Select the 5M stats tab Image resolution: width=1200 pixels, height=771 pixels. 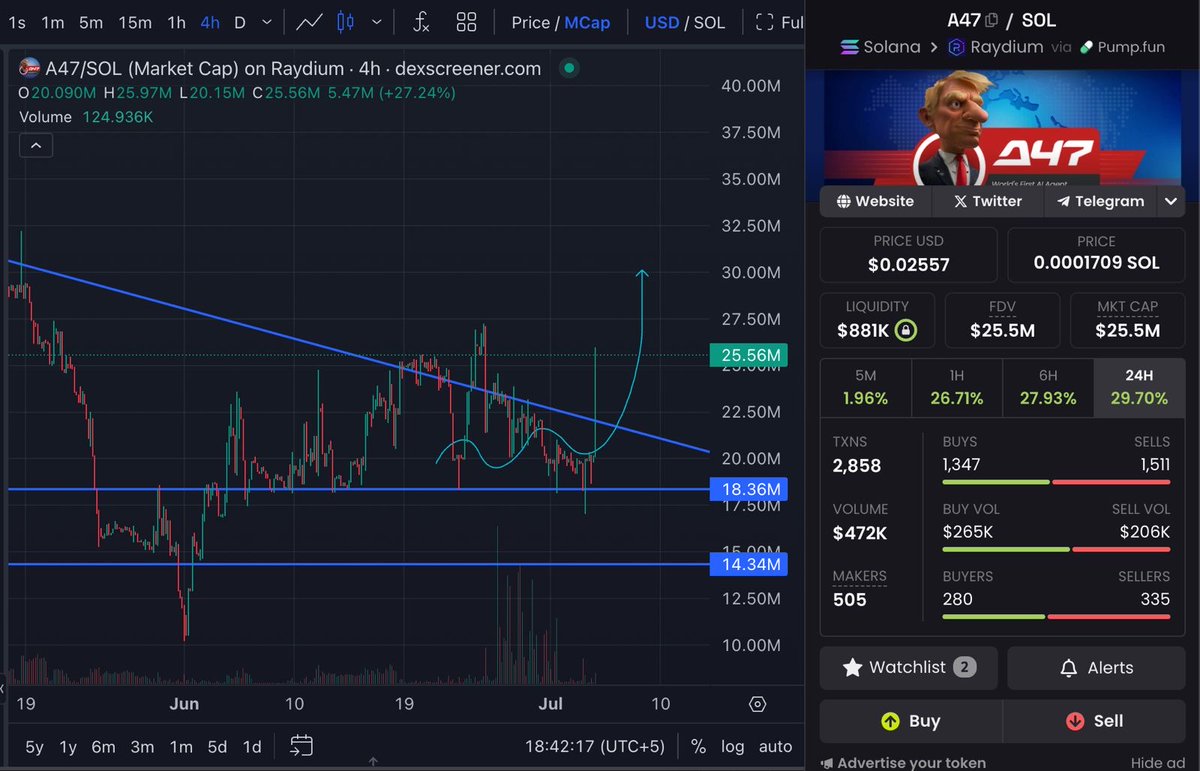pyautogui.click(x=866, y=388)
